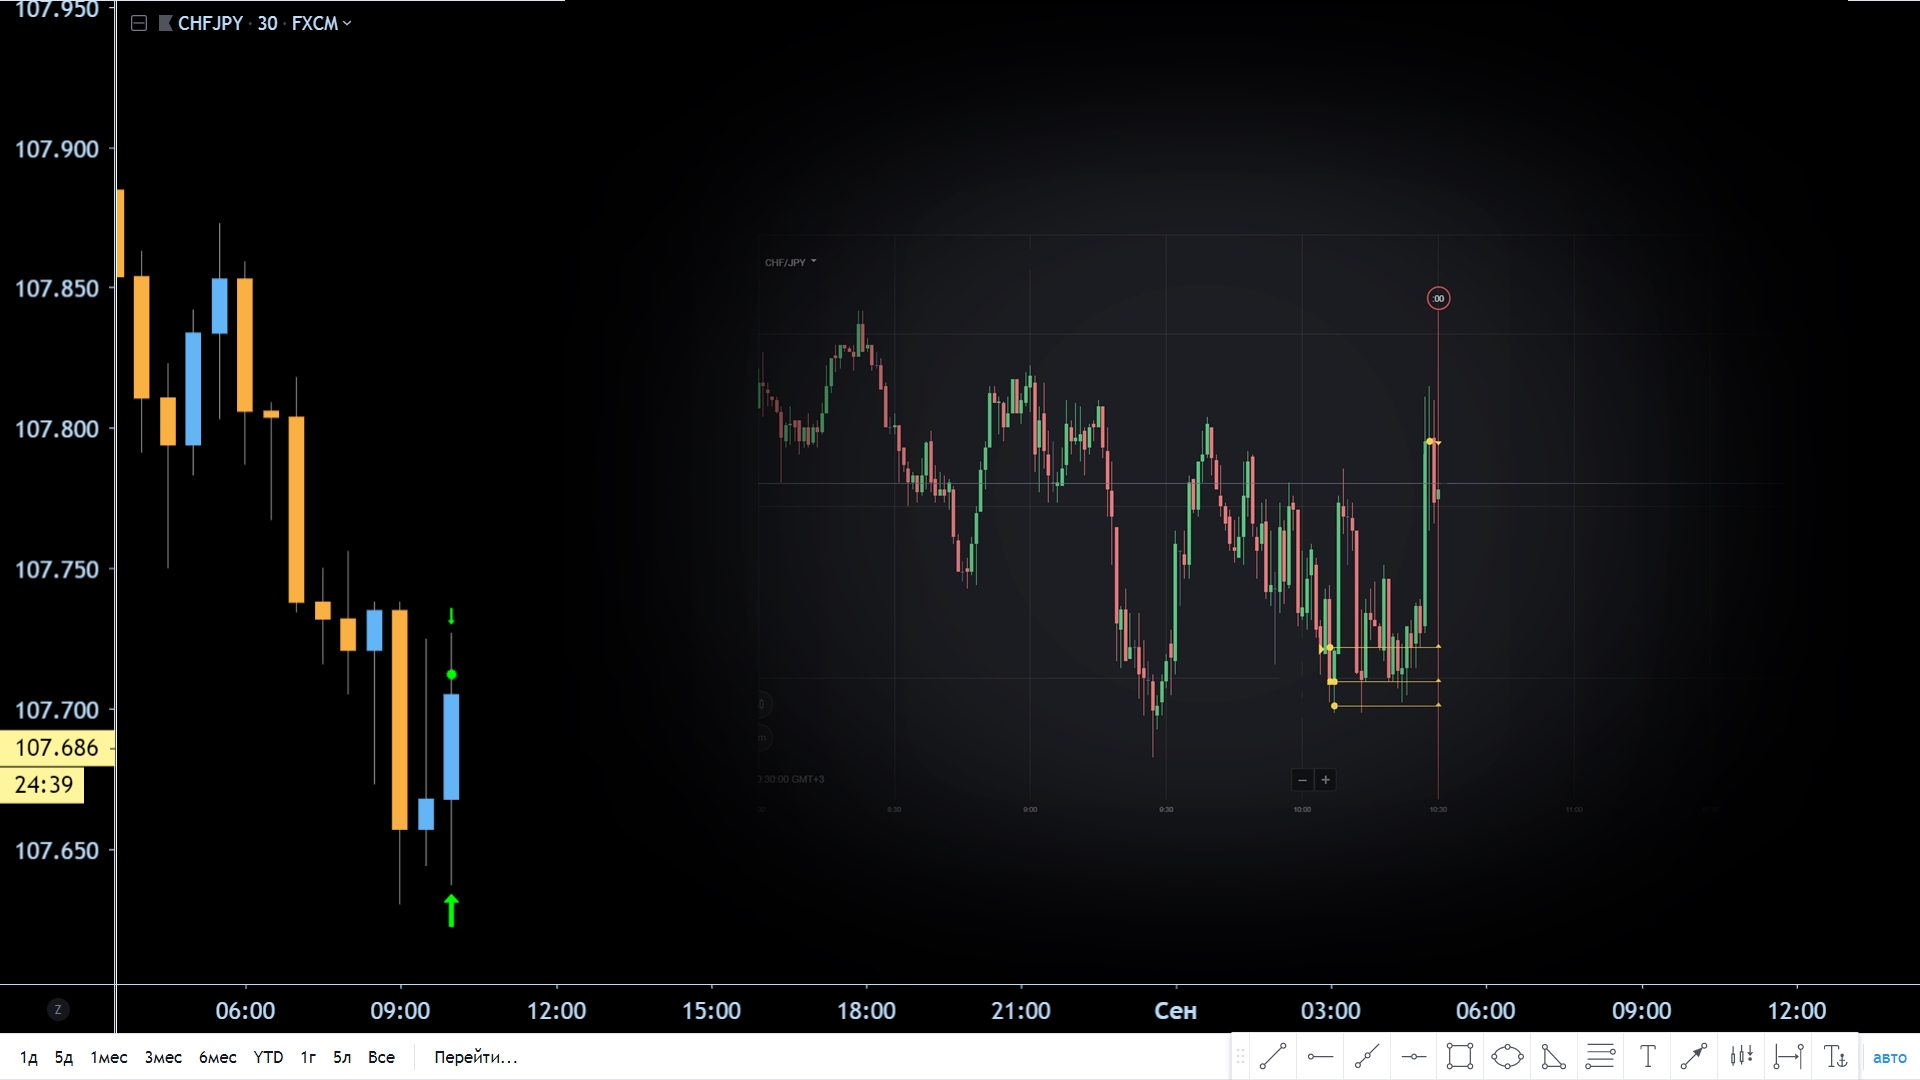
Task: Collapse the CHFJPY legend with minus box
Action: tap(139, 23)
